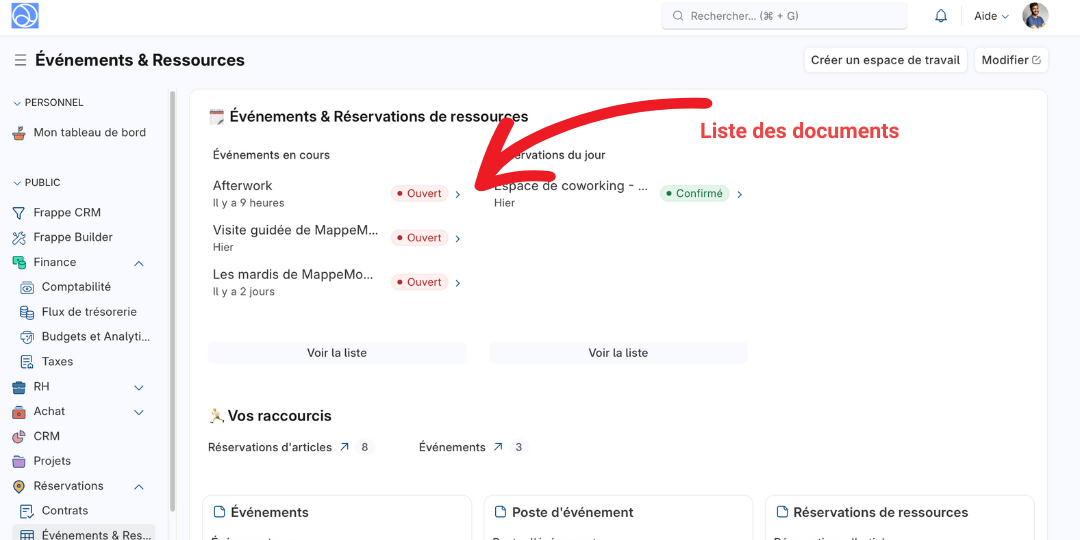The image size is (1080, 540).
Task: Click the Poste d'événement card icon
Action: click(x=501, y=512)
